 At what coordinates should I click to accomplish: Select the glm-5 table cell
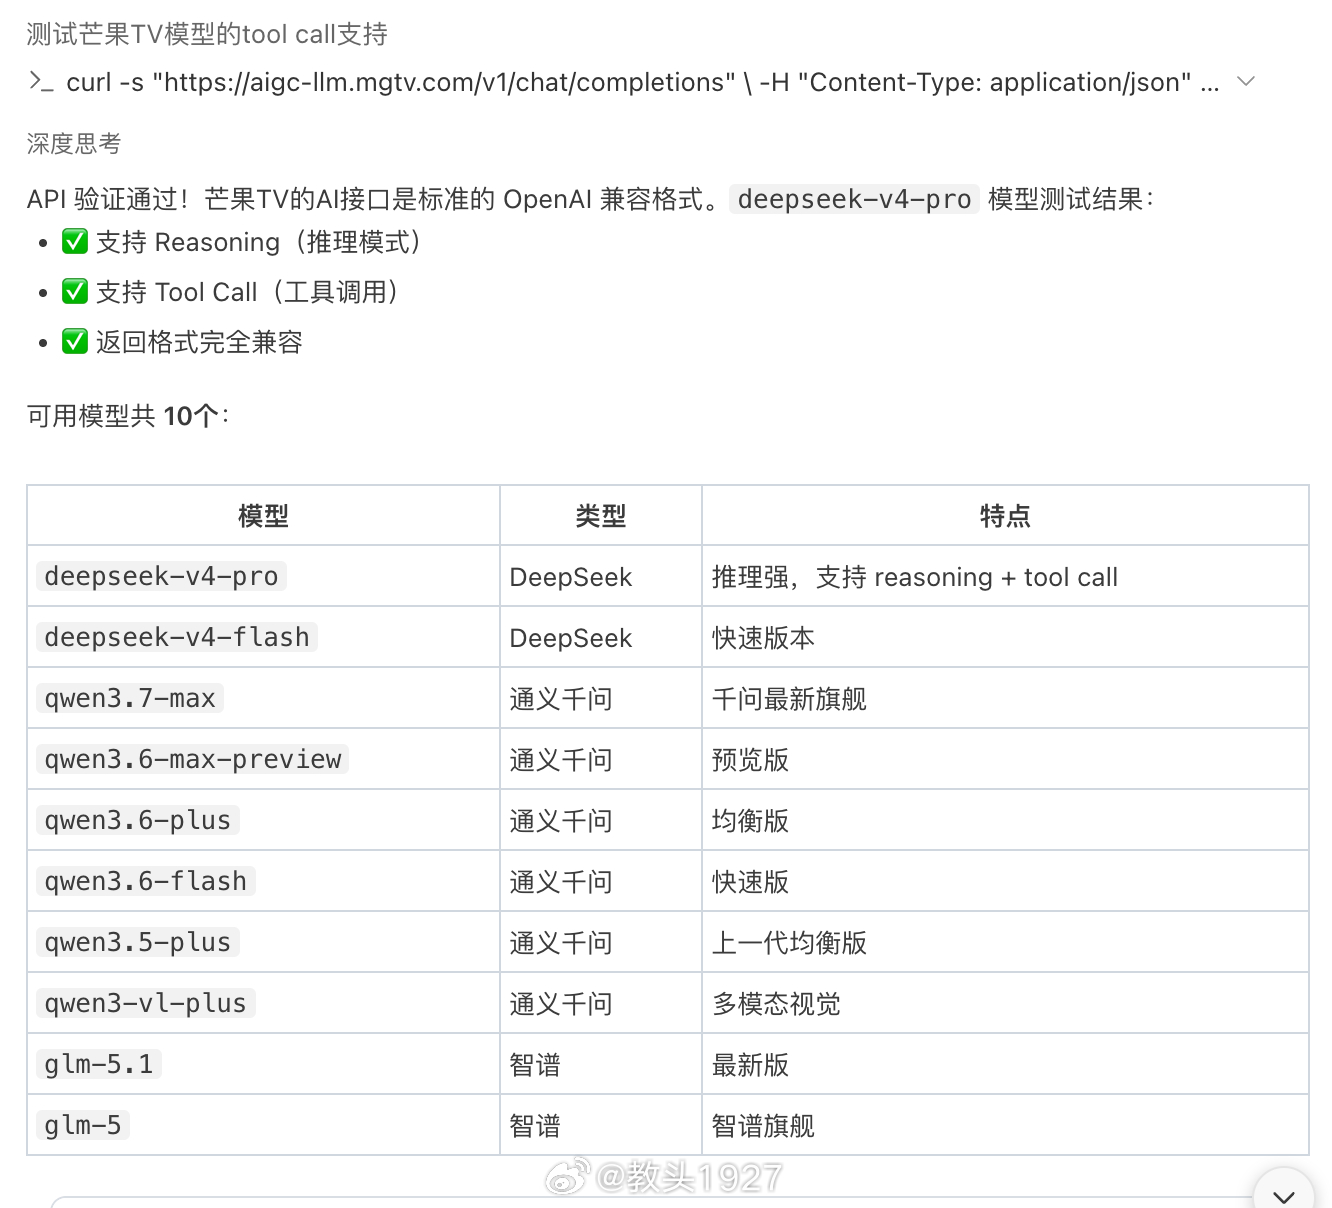pos(263,1125)
